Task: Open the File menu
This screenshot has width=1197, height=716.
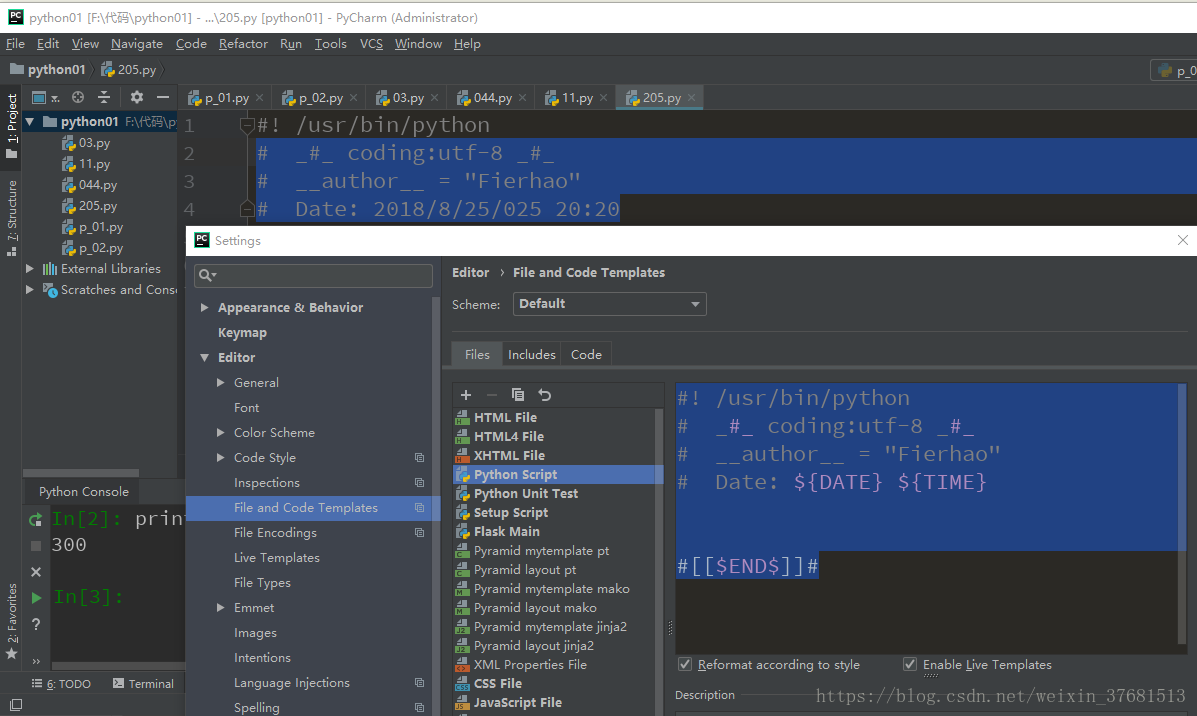Action: (15, 44)
